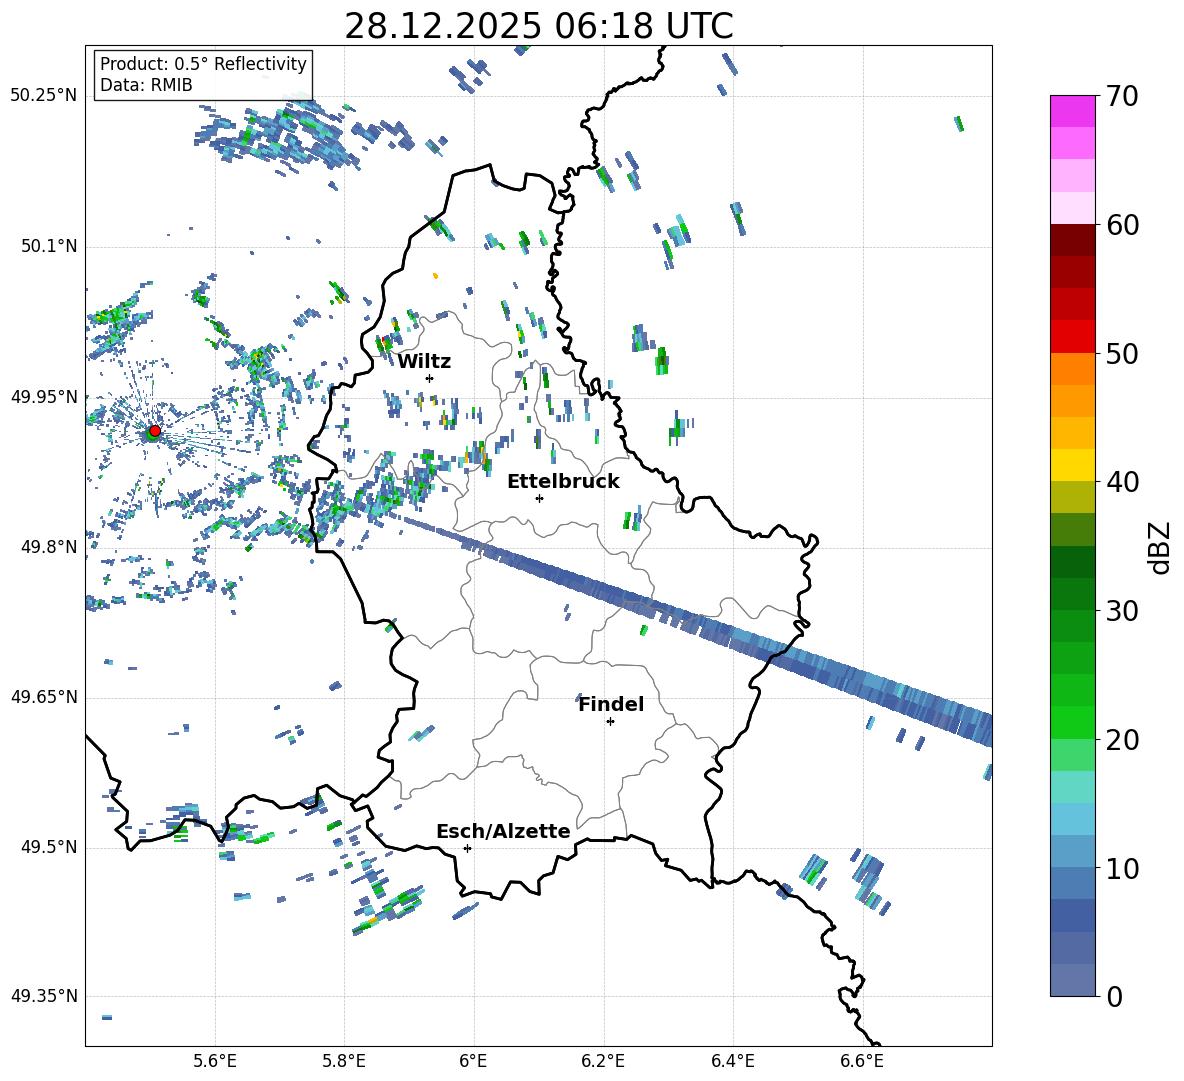Click the 6.4°E longitude label
This screenshot has width=1184, height=1081.
pyautogui.click(x=732, y=1061)
